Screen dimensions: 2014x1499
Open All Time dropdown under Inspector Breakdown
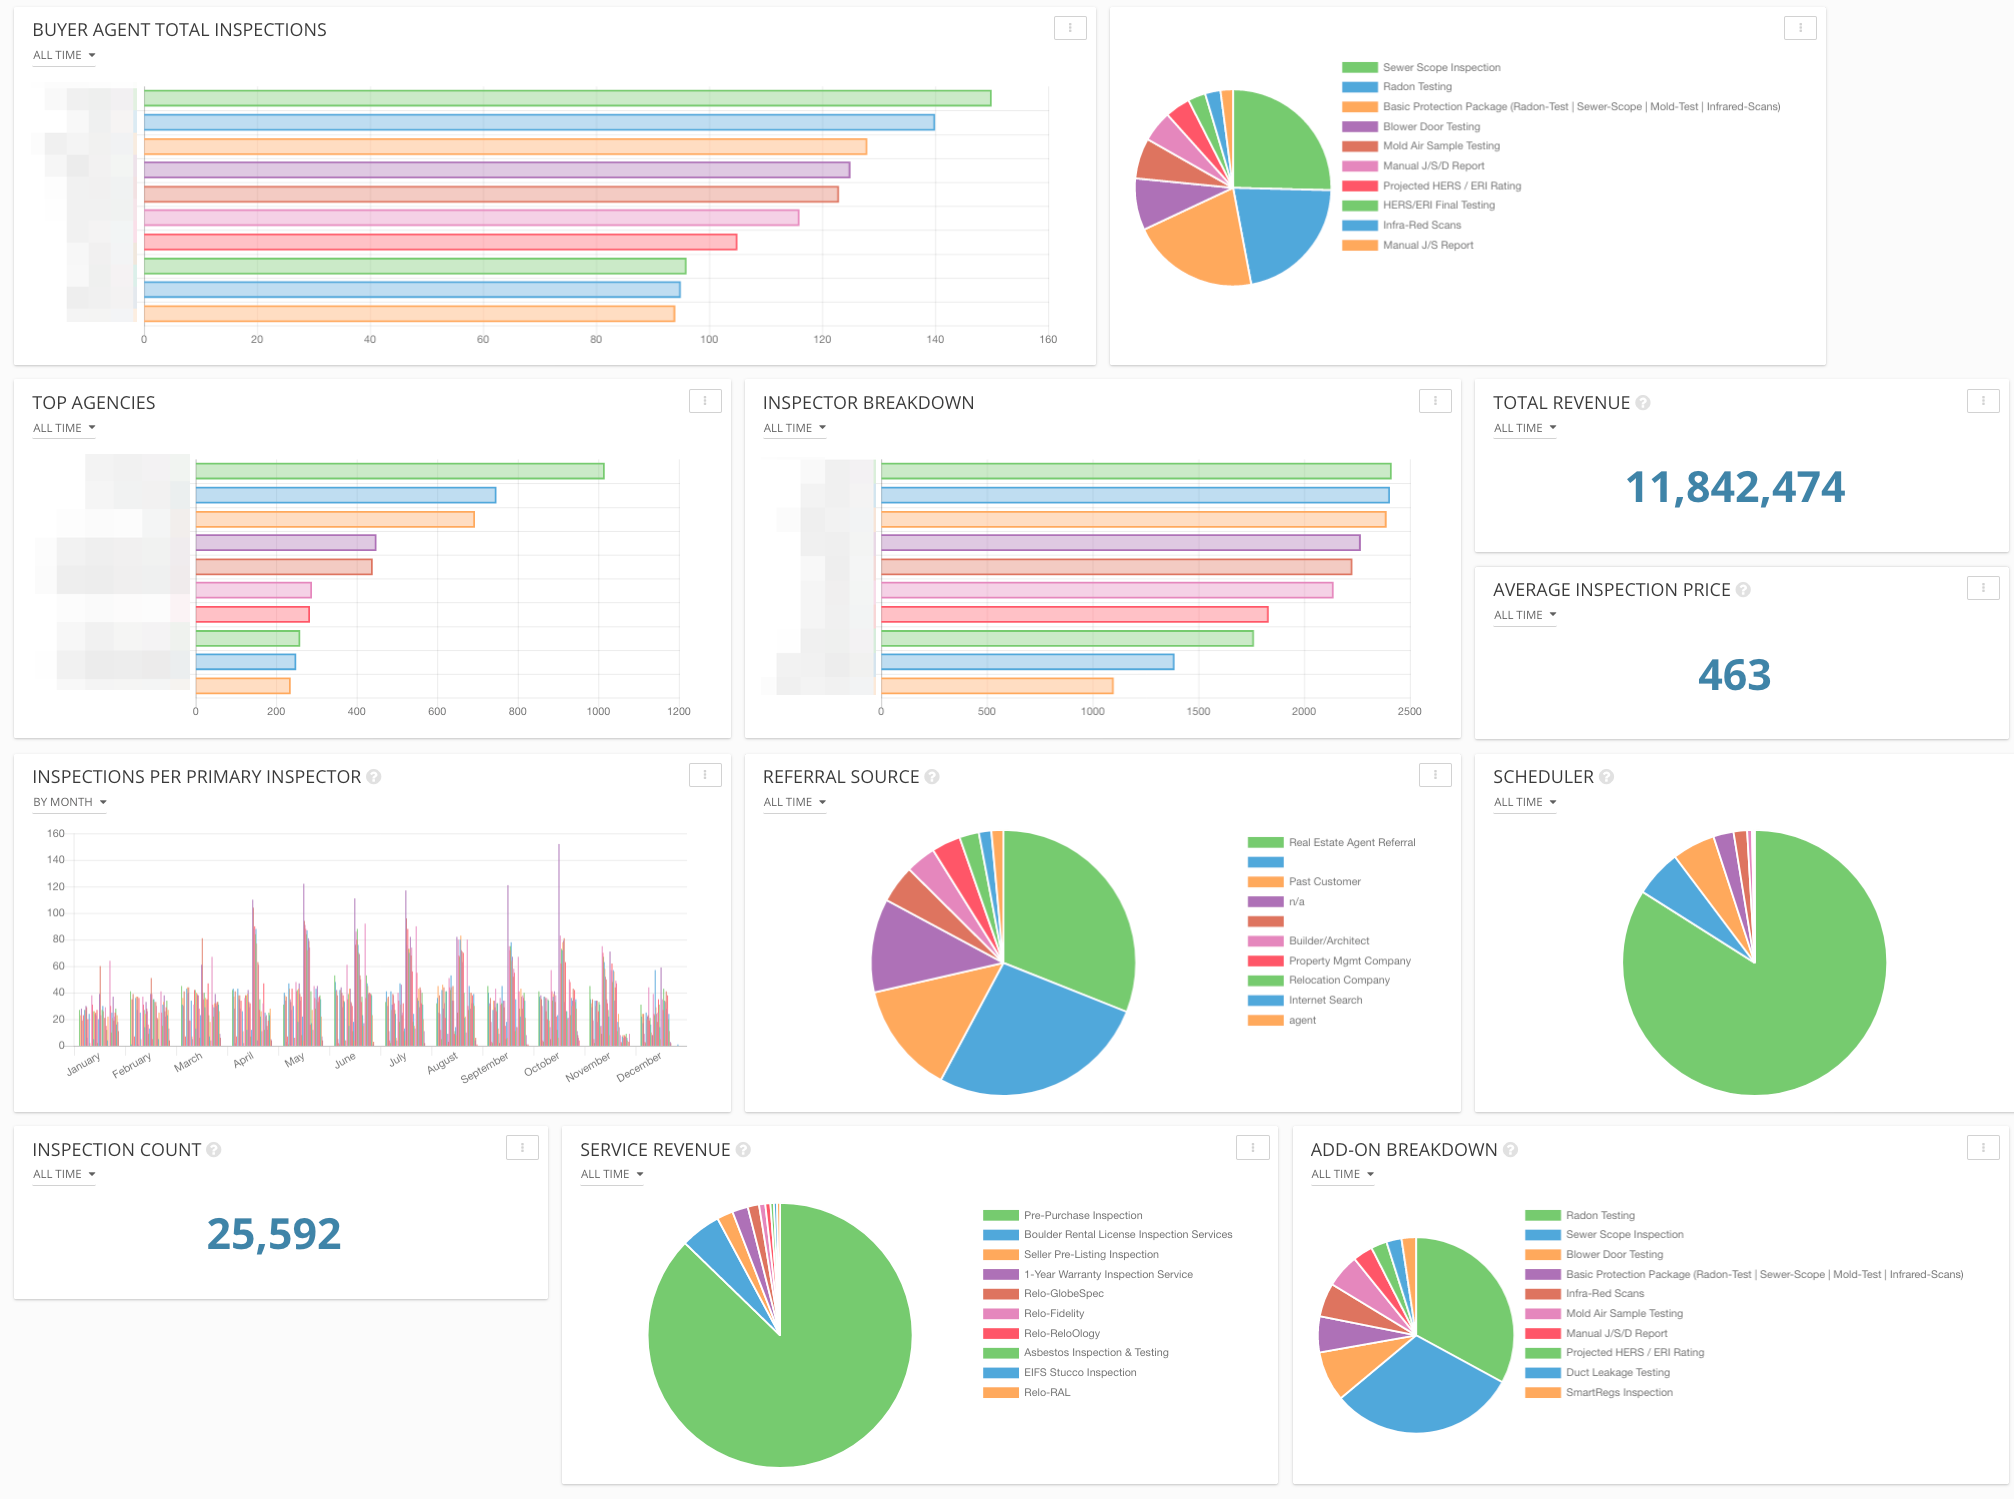(795, 429)
